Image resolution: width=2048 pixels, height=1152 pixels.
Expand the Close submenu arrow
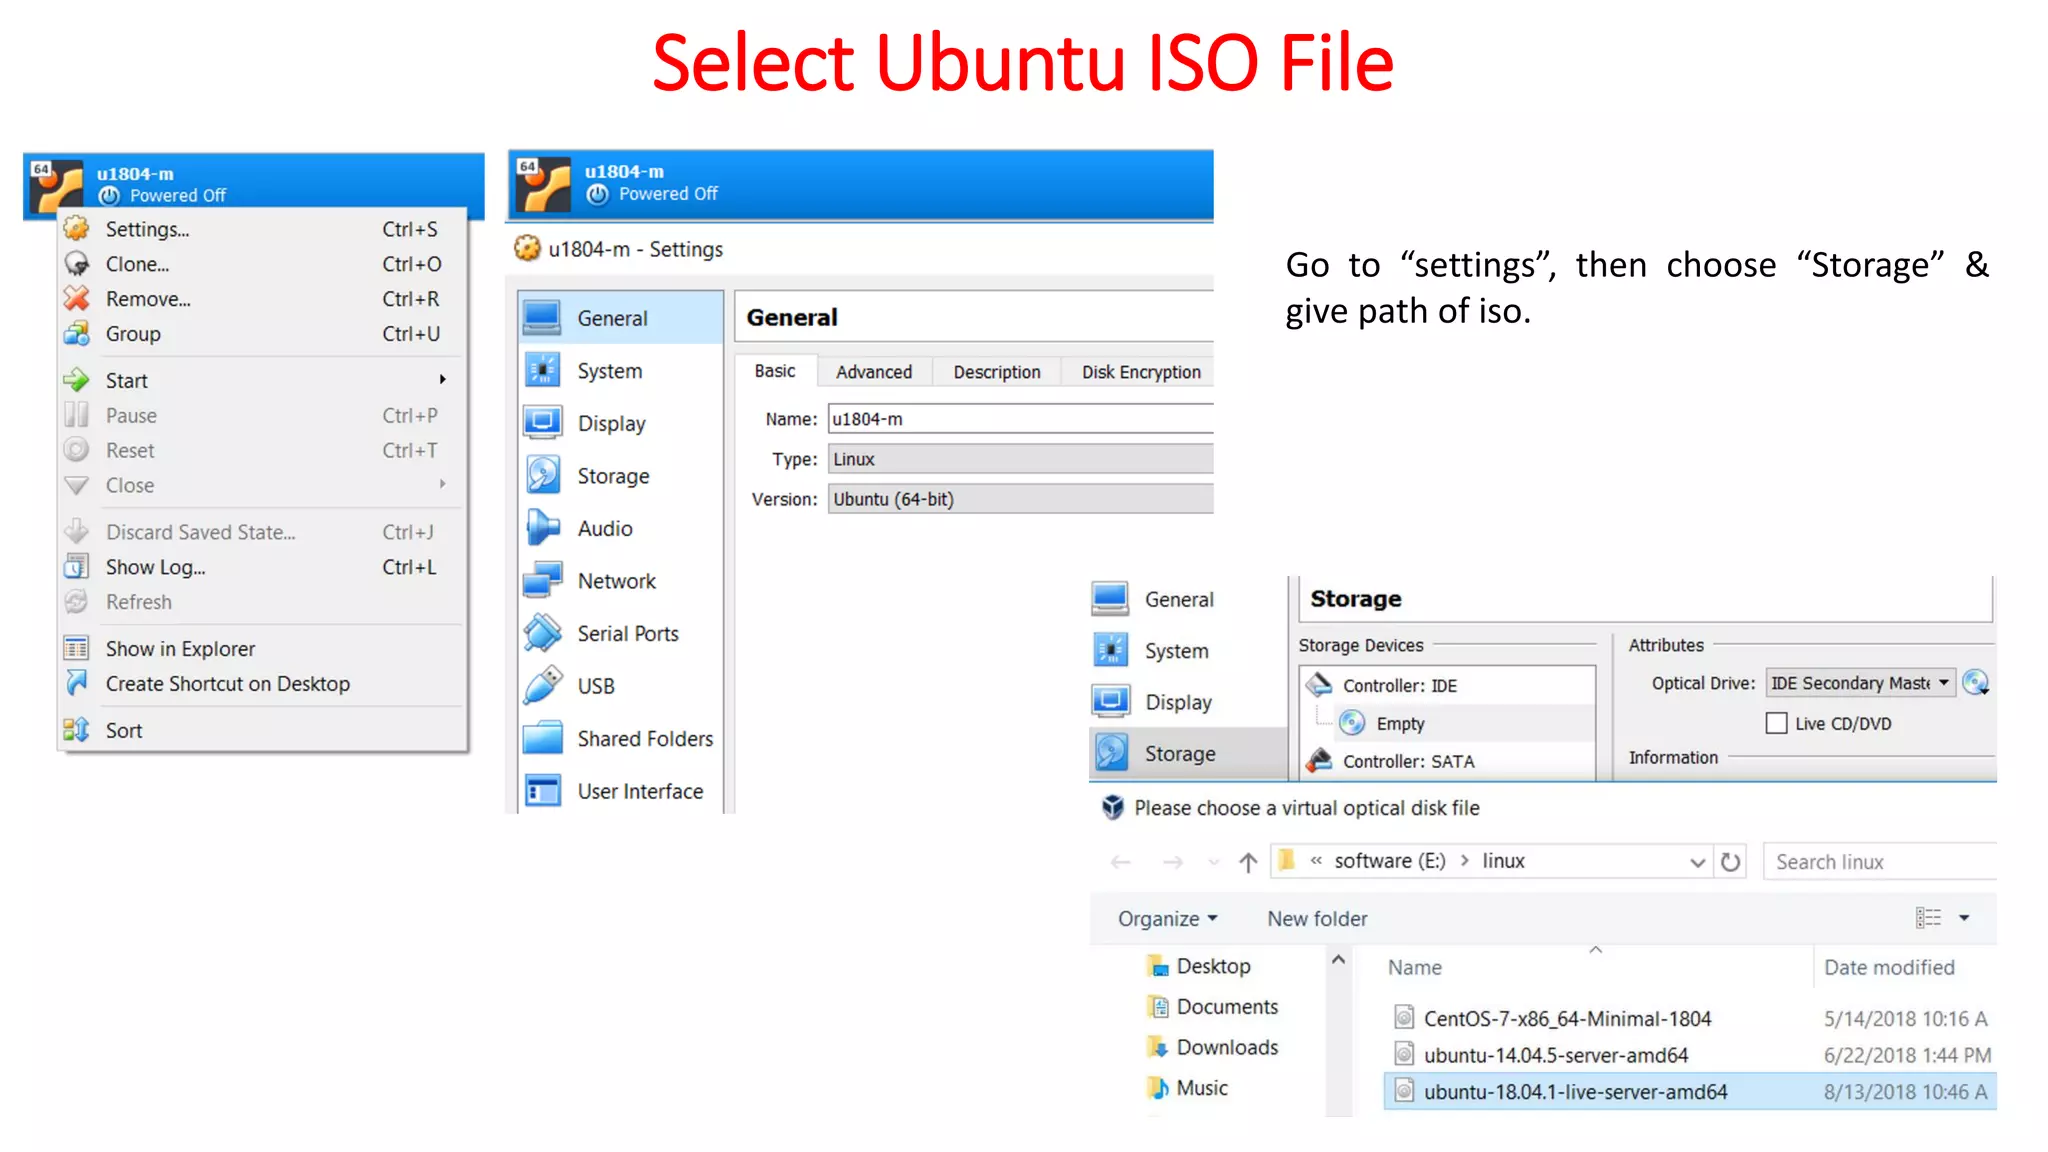[x=442, y=484]
